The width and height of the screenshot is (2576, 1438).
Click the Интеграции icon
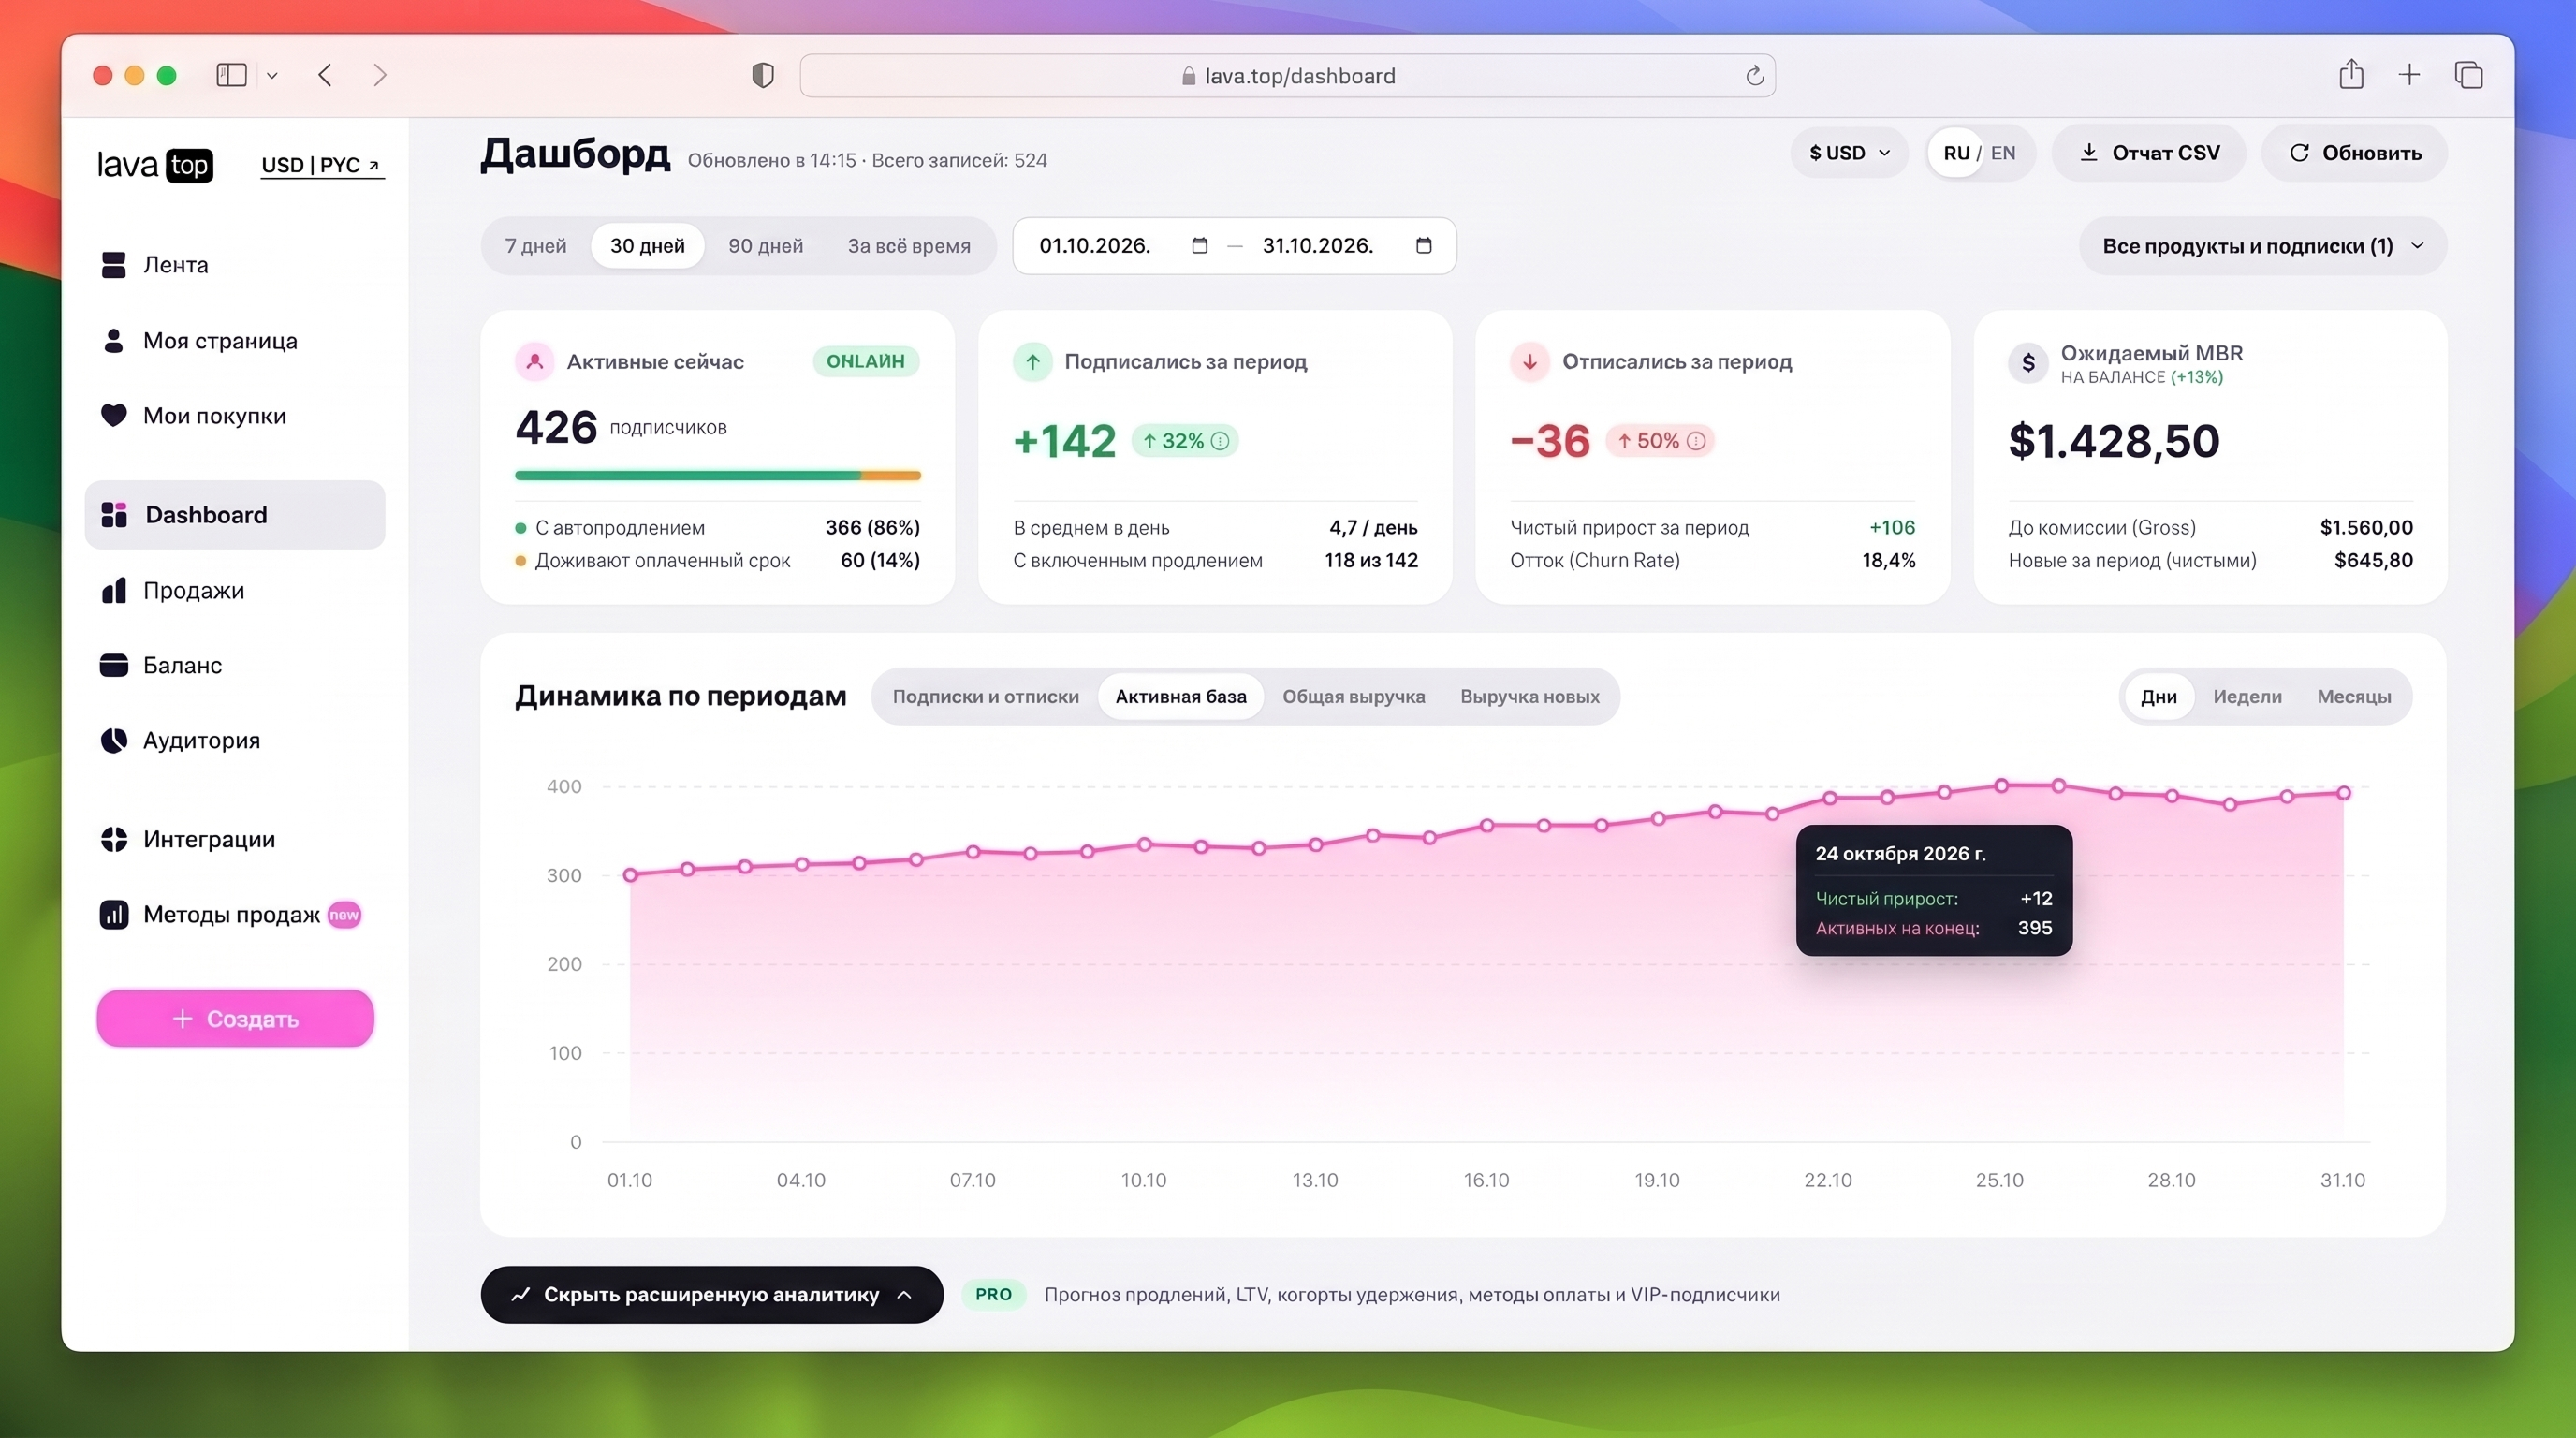coord(114,839)
